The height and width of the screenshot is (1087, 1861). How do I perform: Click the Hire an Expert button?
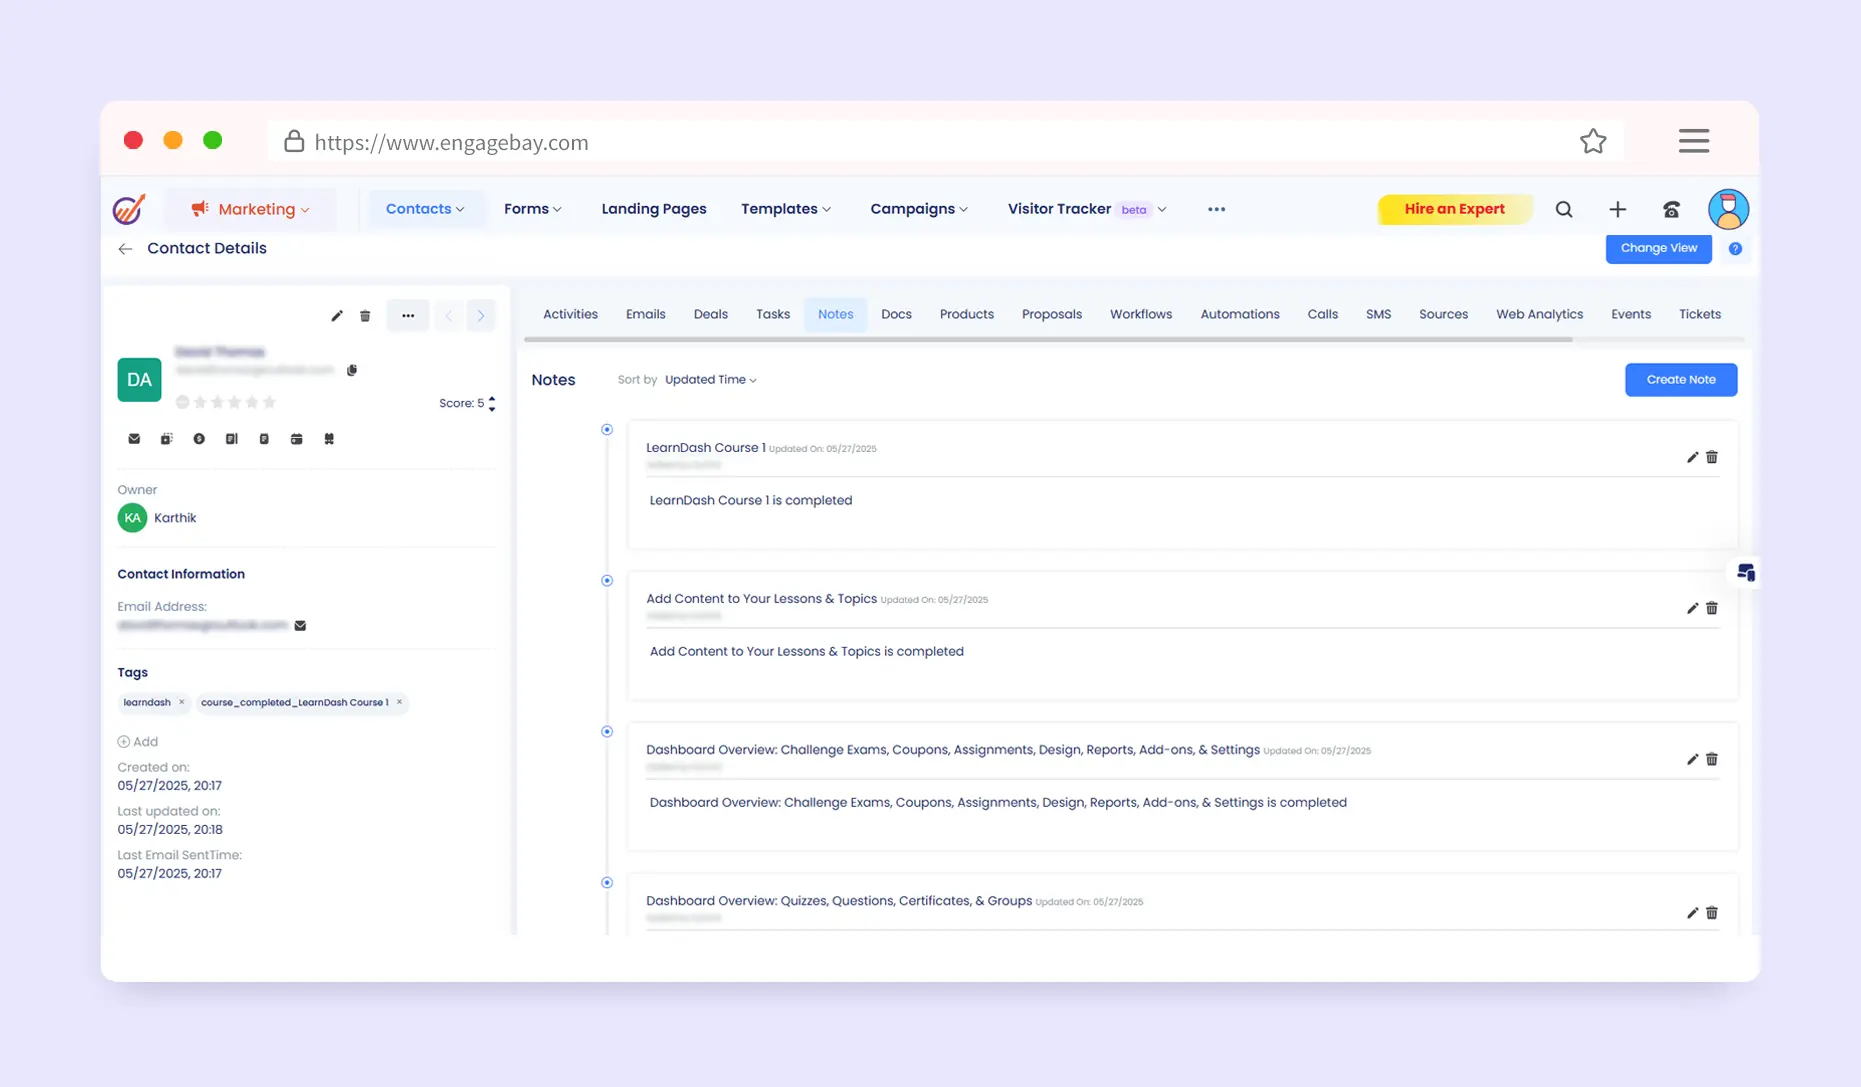1454,209
